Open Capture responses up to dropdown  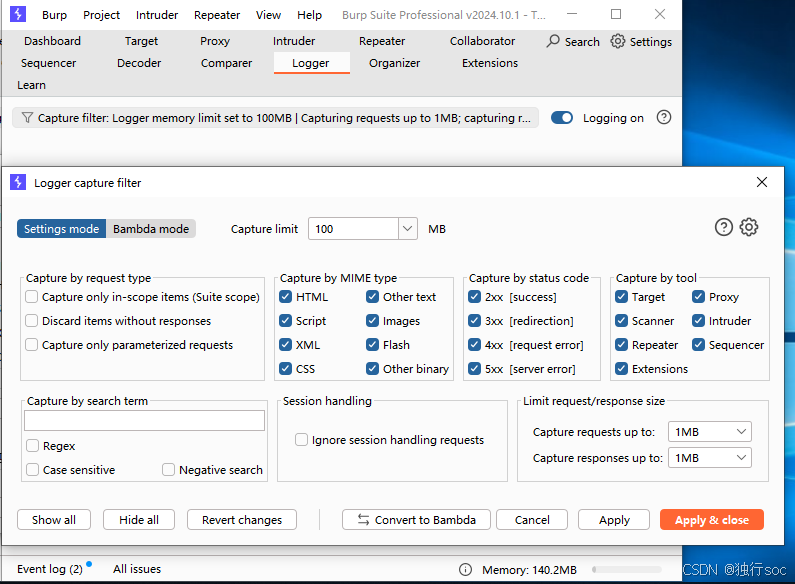pyautogui.click(x=710, y=458)
